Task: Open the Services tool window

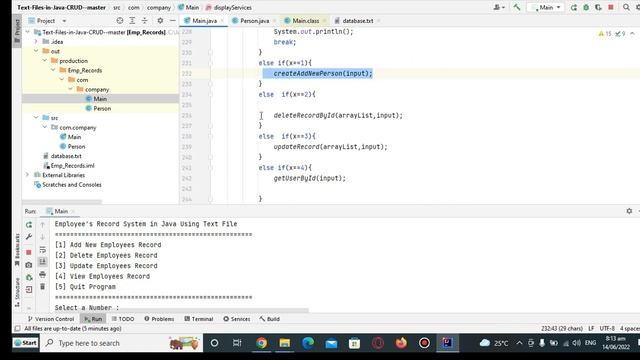Action: [x=237, y=319]
